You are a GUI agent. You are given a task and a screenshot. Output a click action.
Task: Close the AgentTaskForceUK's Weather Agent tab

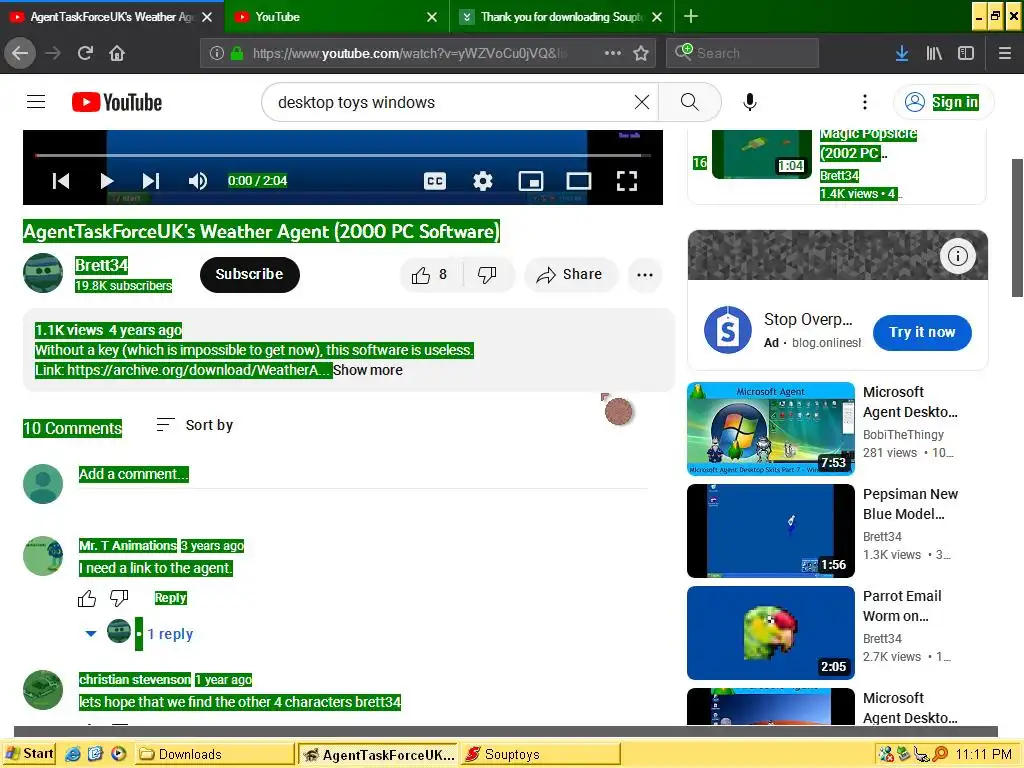(x=207, y=17)
